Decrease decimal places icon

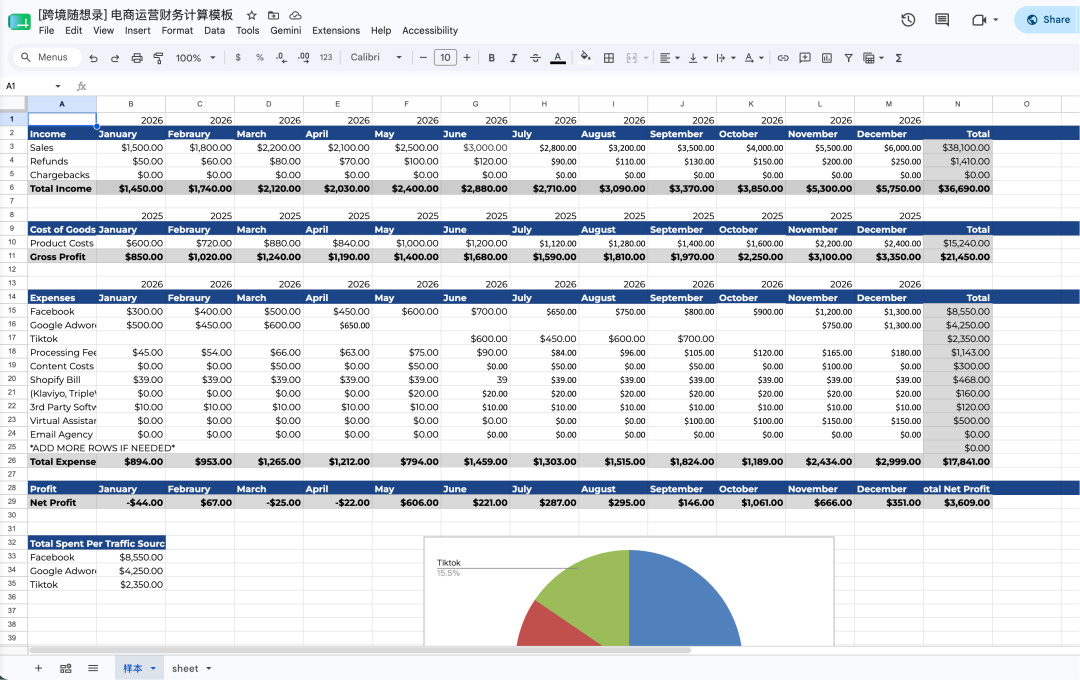281,58
